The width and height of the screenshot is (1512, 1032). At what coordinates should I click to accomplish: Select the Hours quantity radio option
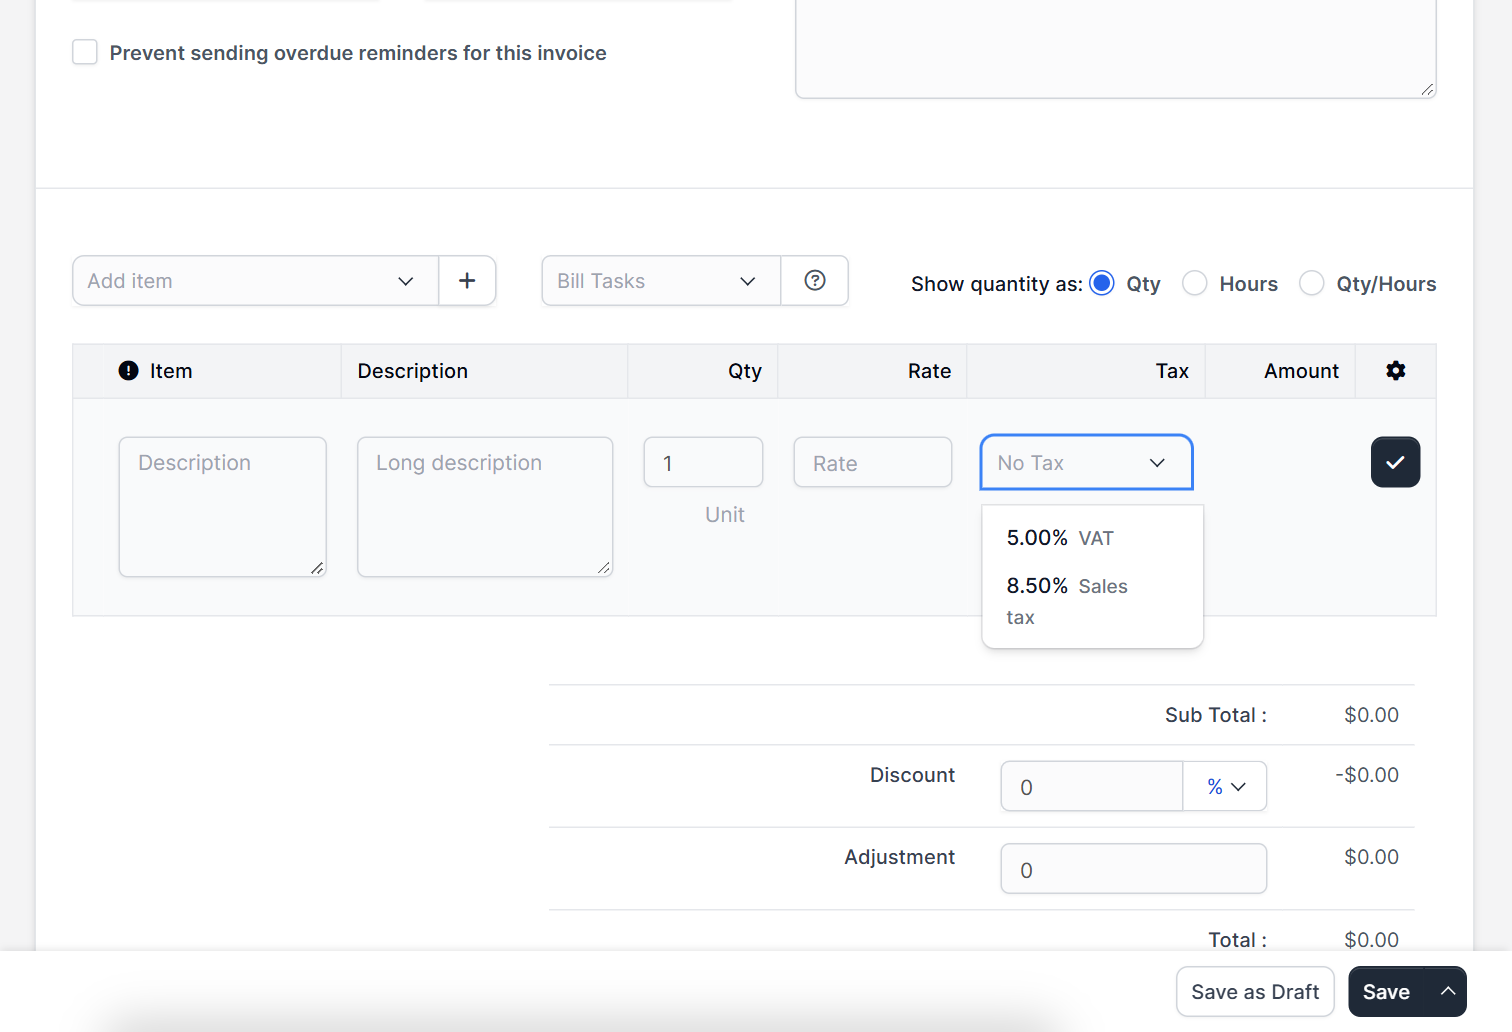point(1194,283)
